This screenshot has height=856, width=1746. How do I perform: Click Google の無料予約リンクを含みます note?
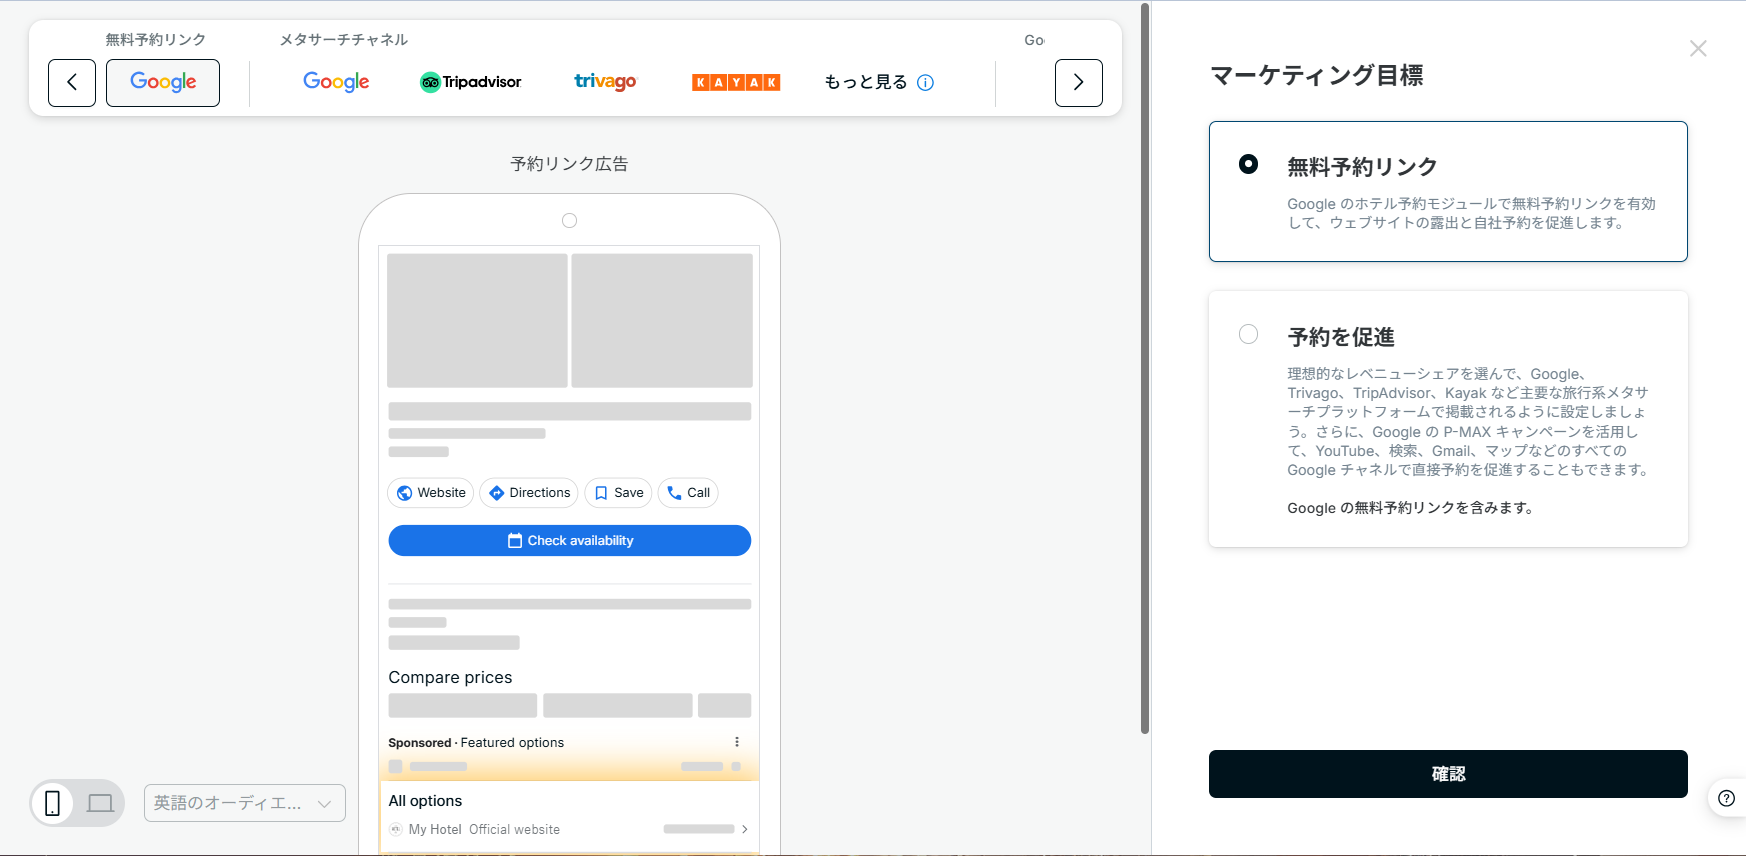[1412, 508]
